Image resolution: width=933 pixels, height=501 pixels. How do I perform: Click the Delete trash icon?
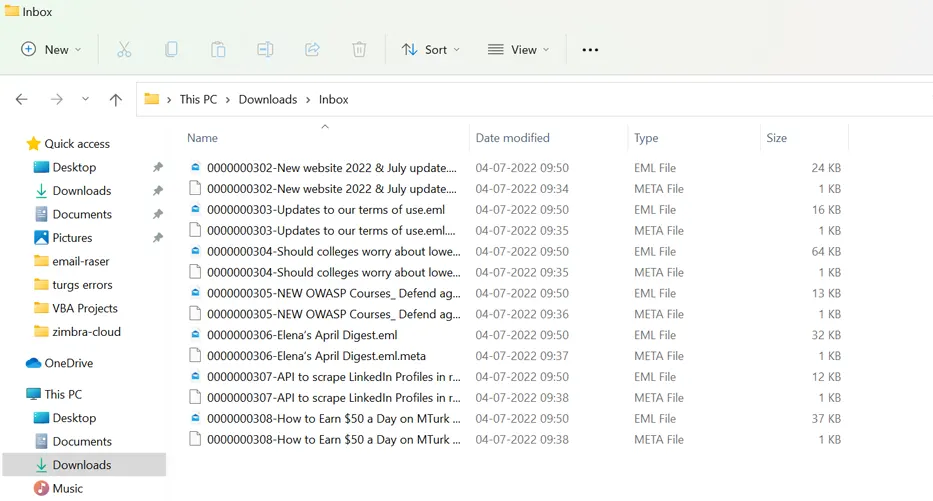359,49
